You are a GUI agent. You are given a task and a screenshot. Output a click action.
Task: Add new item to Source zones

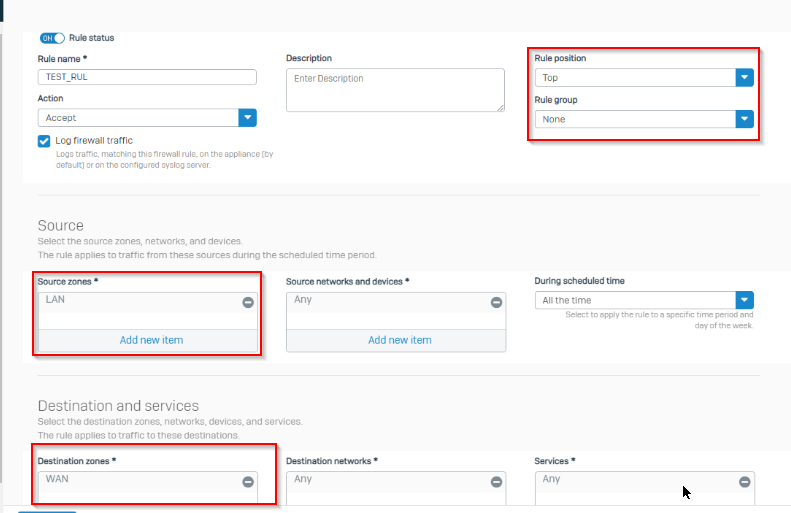point(151,340)
